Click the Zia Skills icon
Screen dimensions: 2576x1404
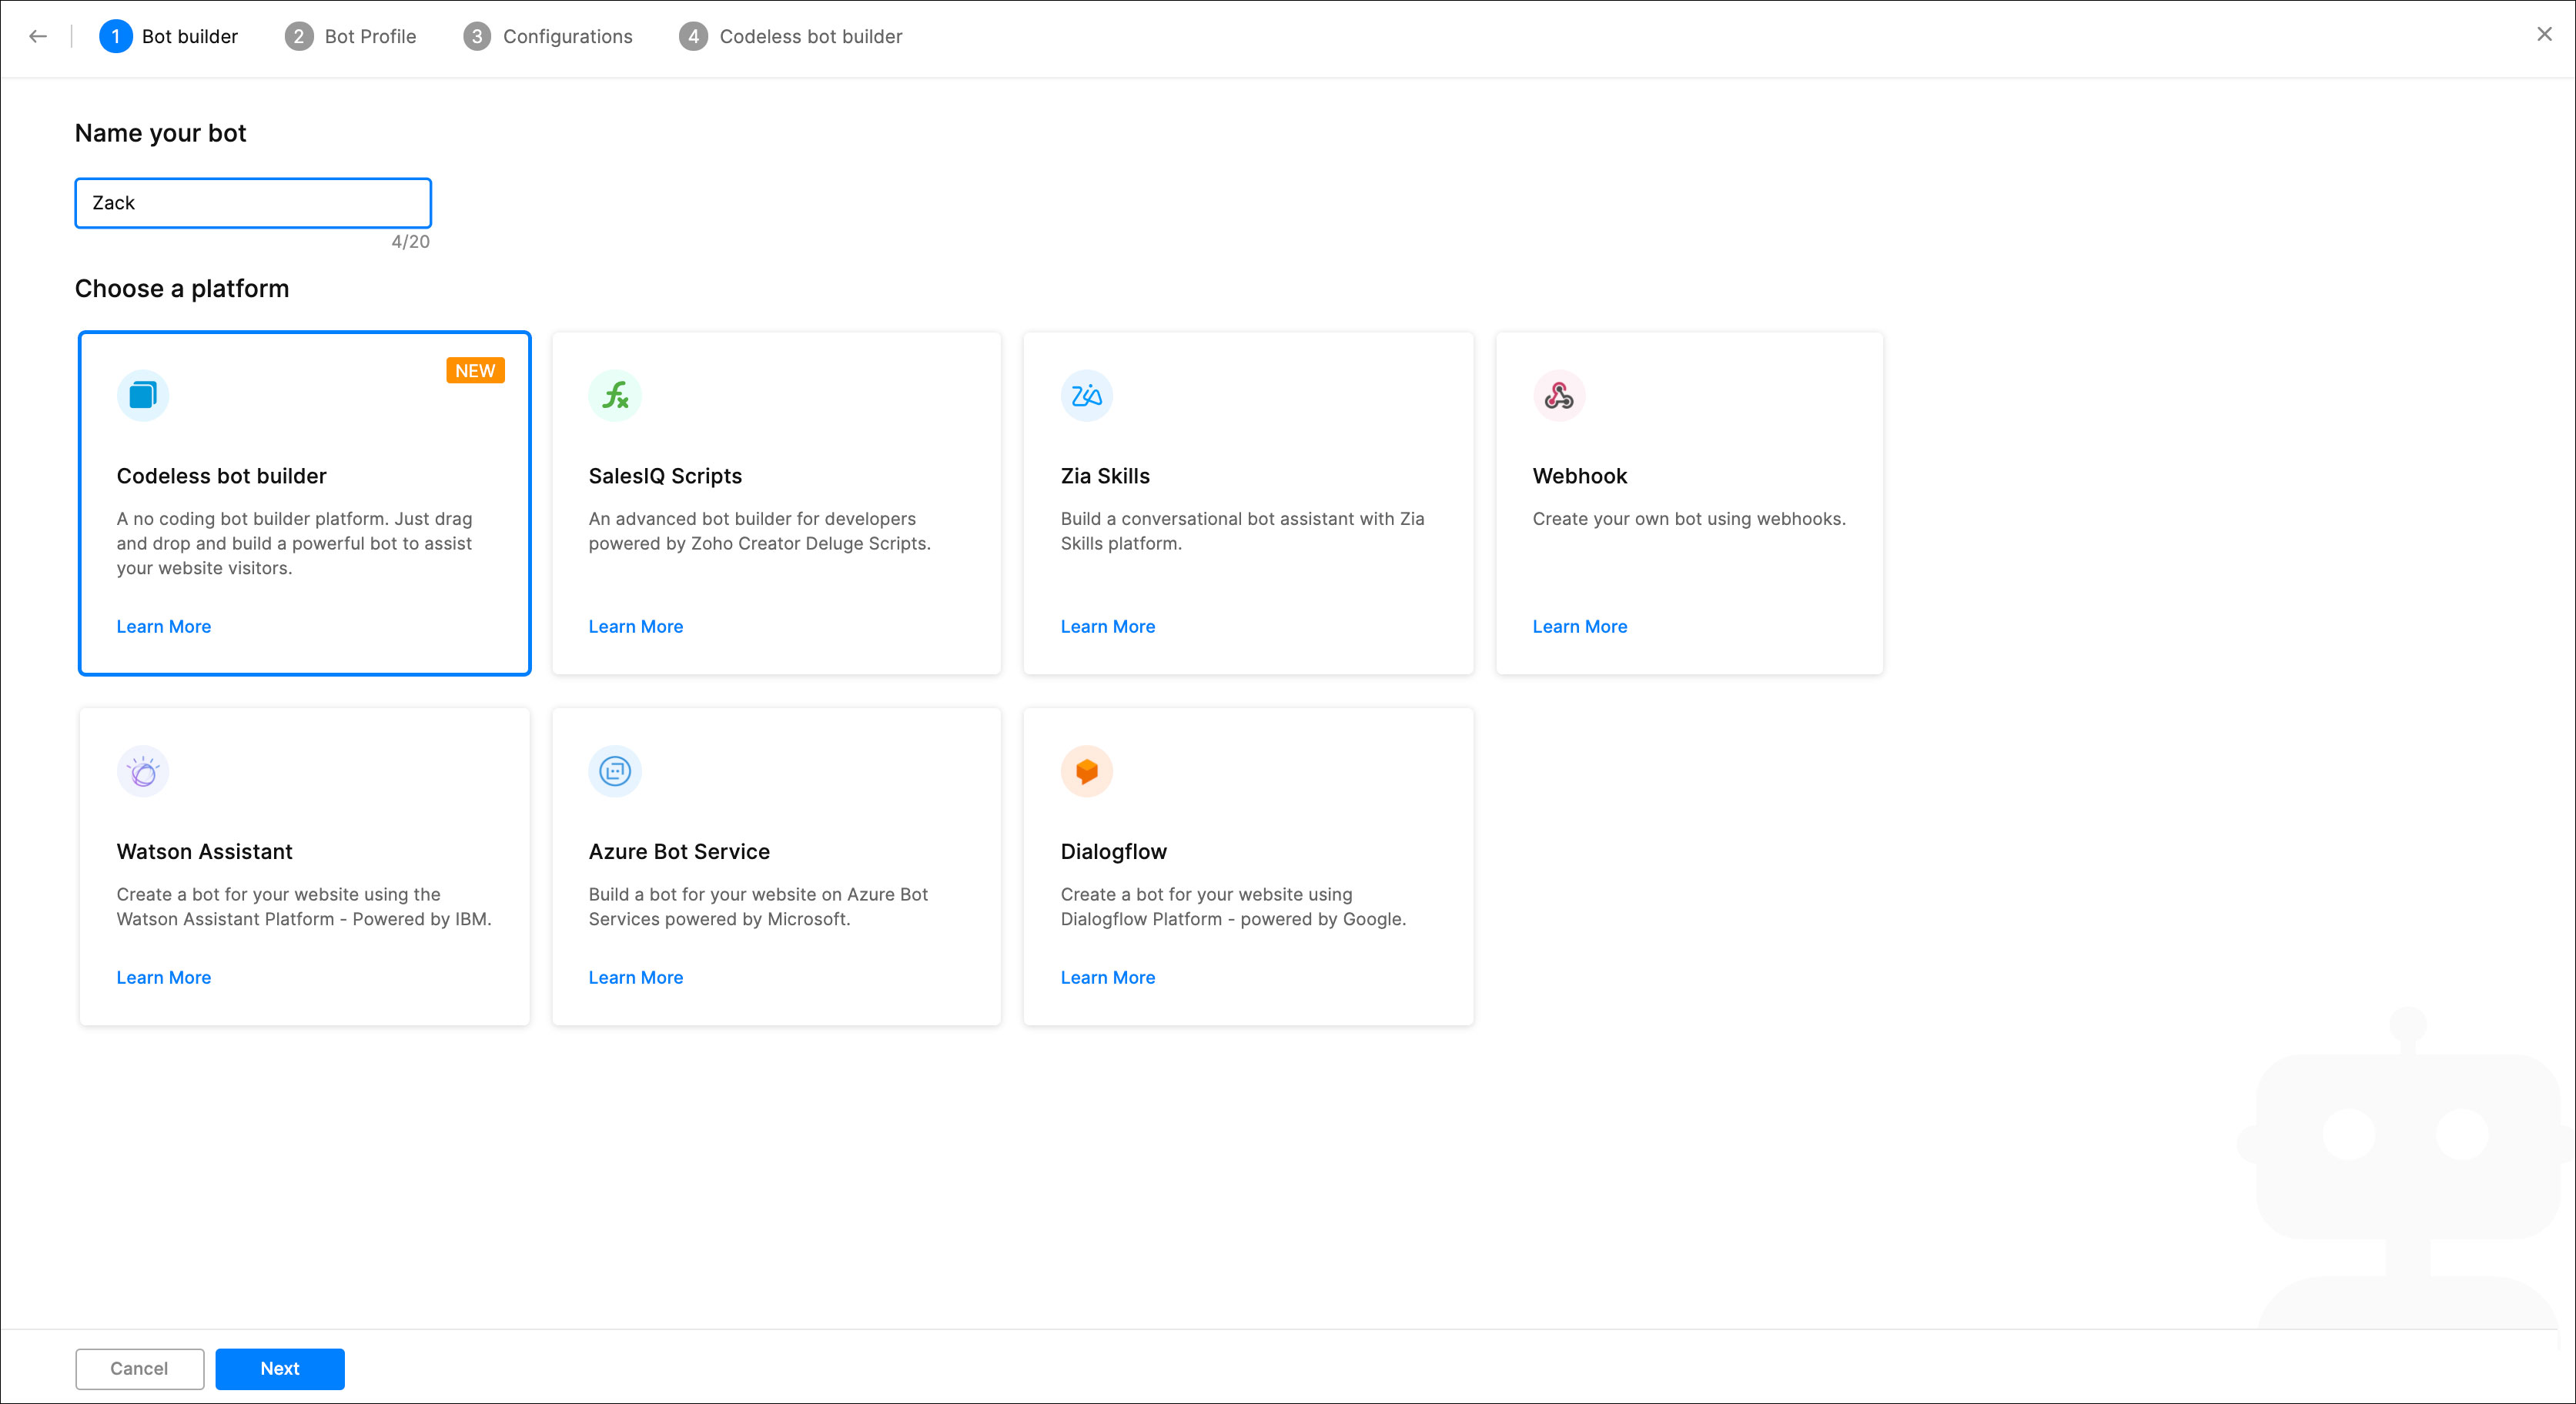[x=1087, y=395]
